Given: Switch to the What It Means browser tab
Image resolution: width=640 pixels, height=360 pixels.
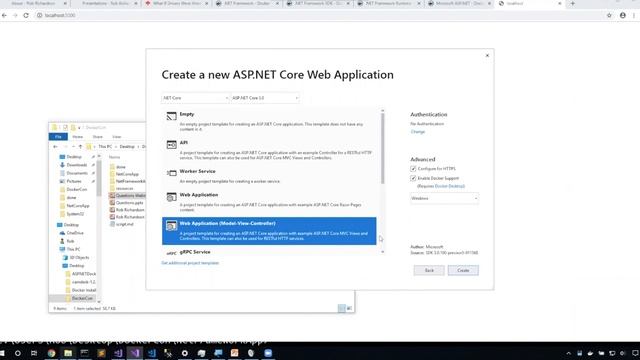Looking at the screenshot, I should click(x=176, y=4).
